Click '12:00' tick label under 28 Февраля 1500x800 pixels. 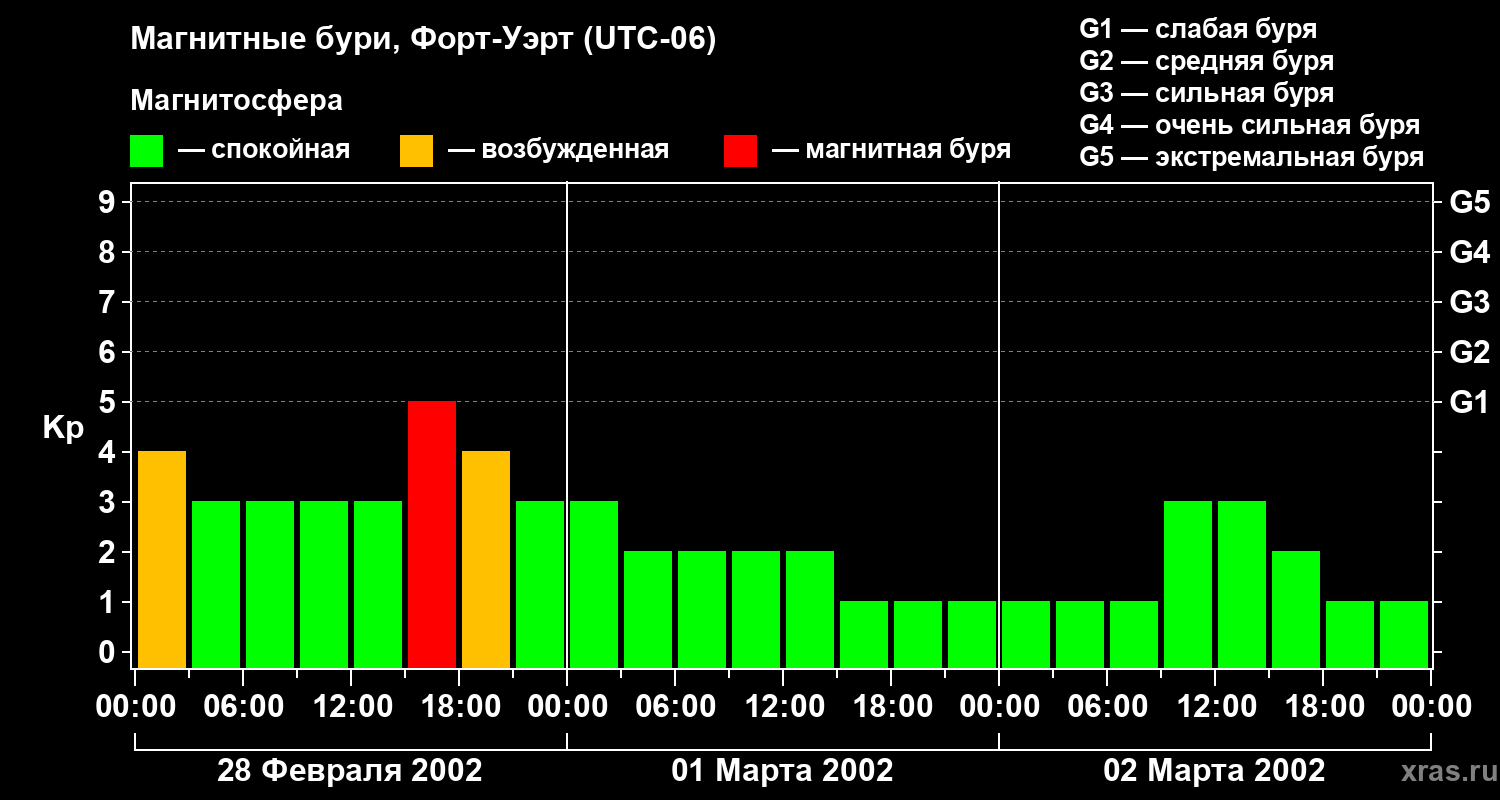(x=351, y=707)
